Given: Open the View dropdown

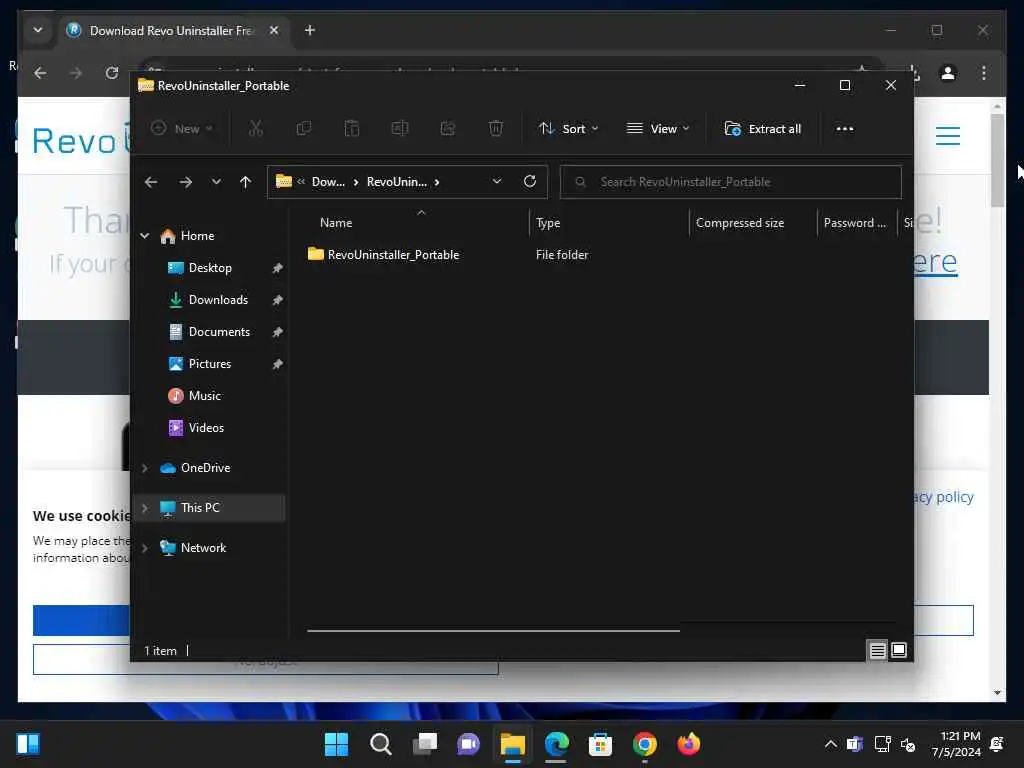Looking at the screenshot, I should 658,129.
